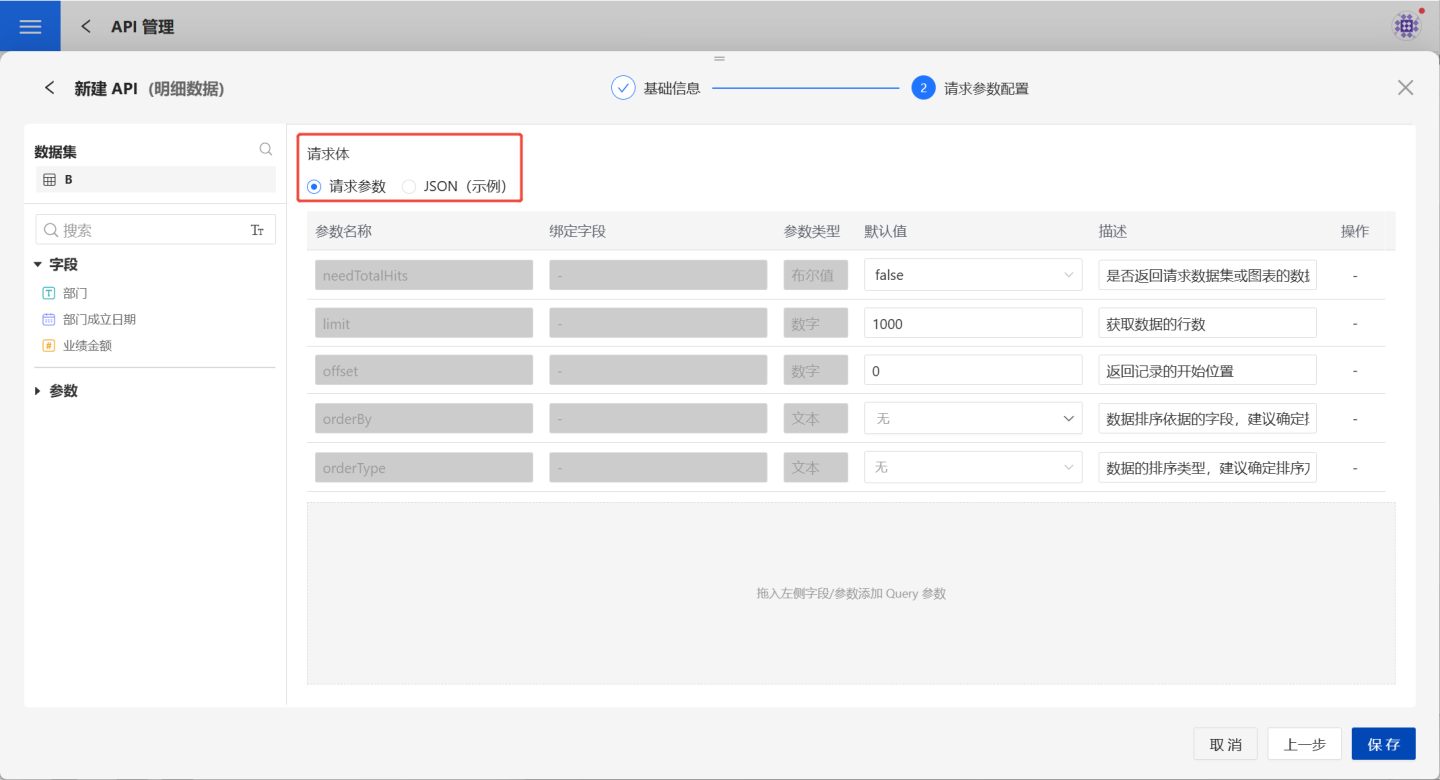
Task: Close the dialog with the X icon
Action: point(1405,88)
